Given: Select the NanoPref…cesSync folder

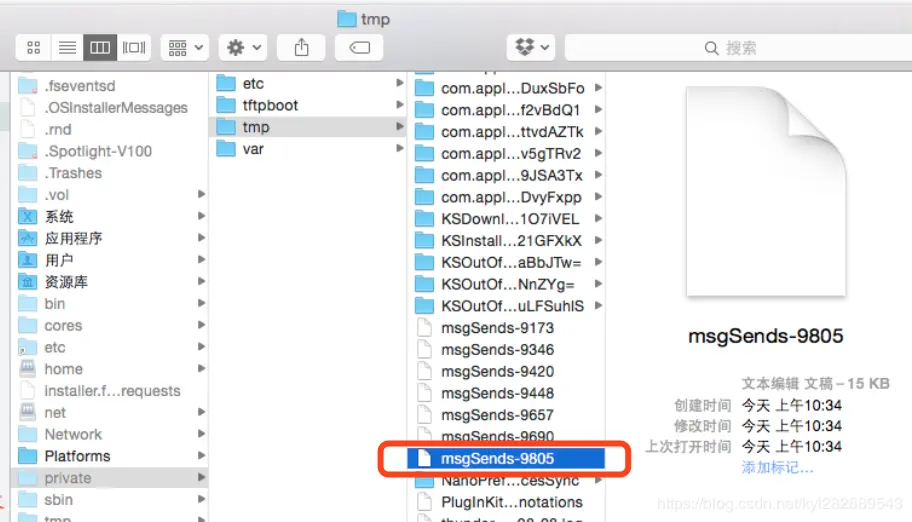Looking at the screenshot, I should tap(507, 481).
